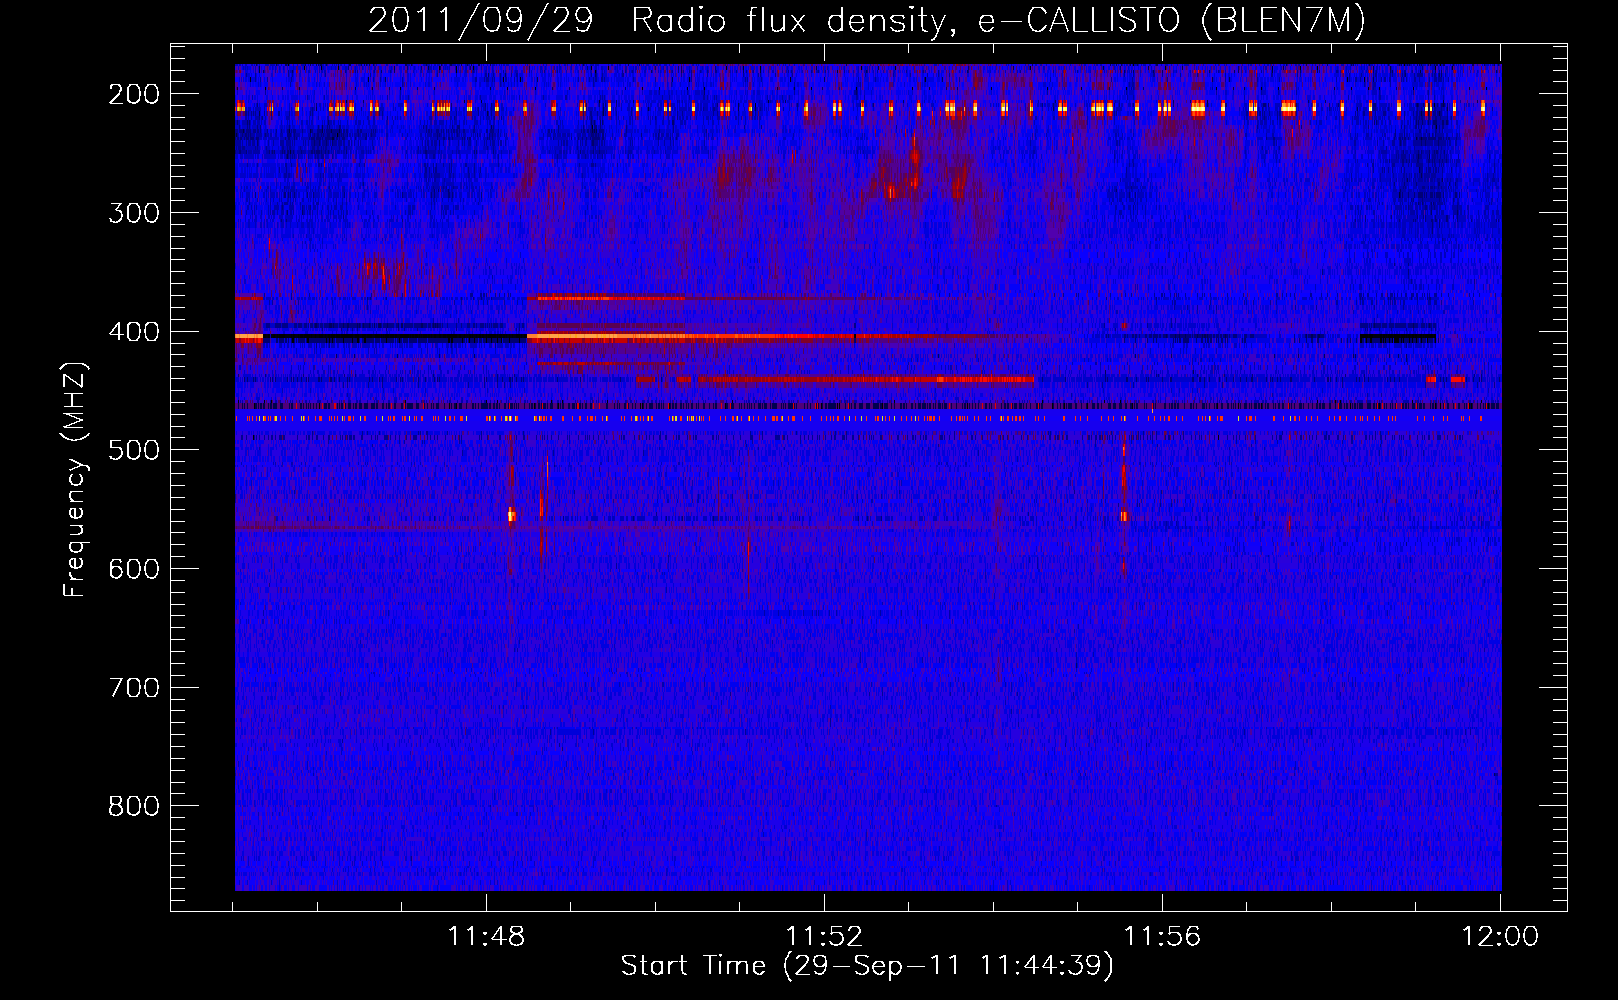Screen dimensions: 1618x1000
Task: Click the 11:48 time tick label
Action: (486, 937)
